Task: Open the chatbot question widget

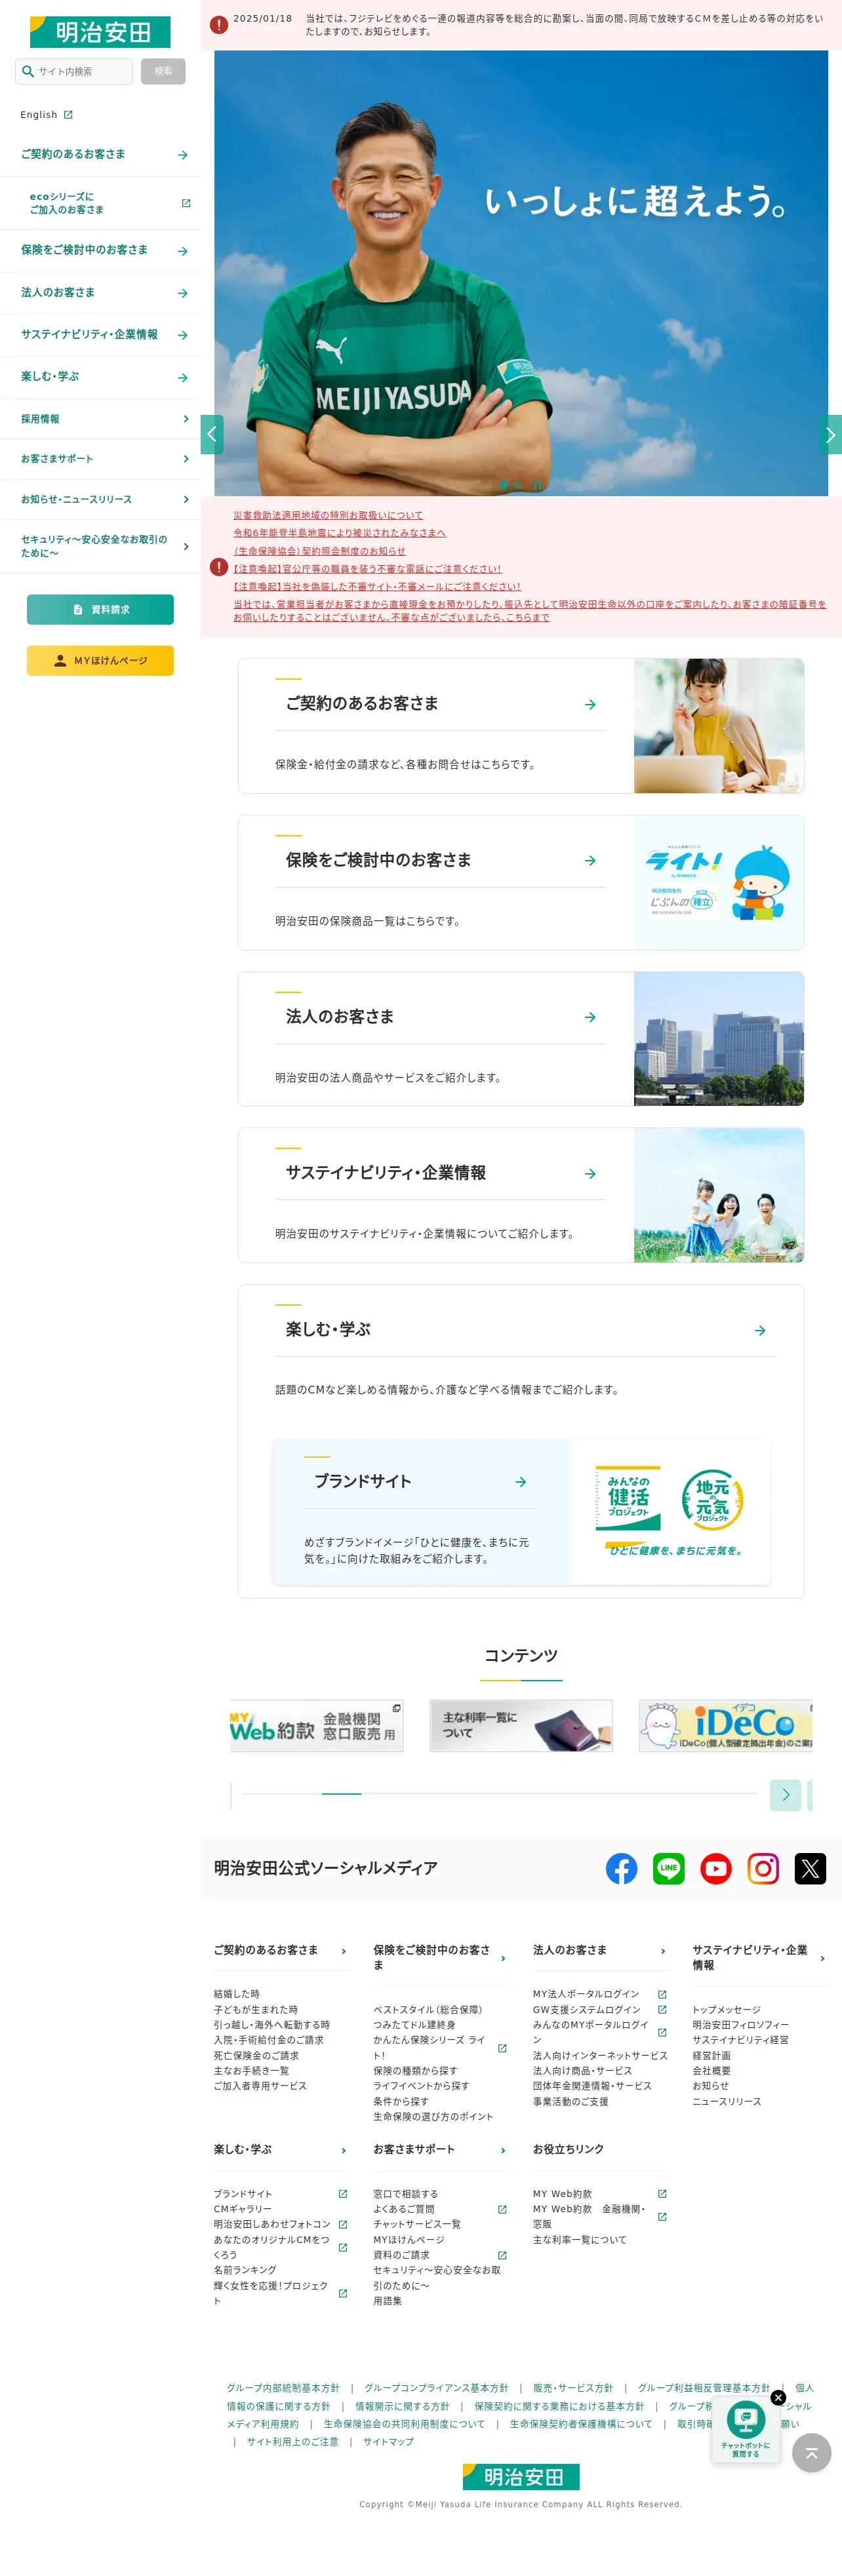Action: 745,2429
